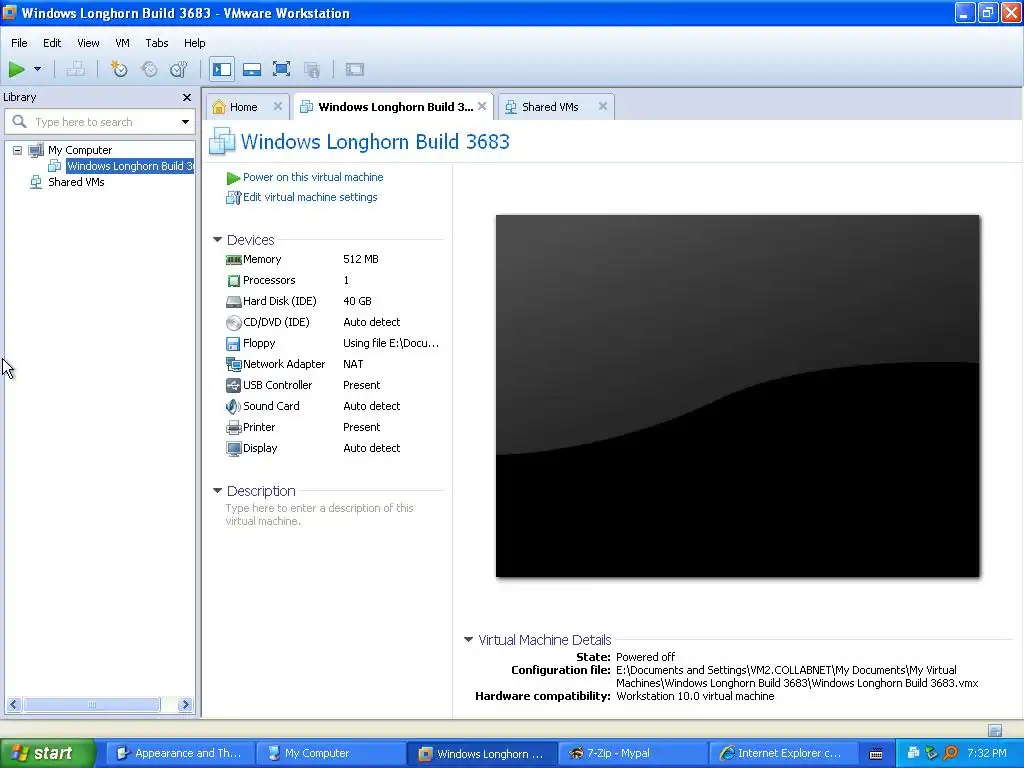Screen dimensions: 1024x768
Task: Select Windows Longhorn Build in library tree
Action: tap(130, 166)
